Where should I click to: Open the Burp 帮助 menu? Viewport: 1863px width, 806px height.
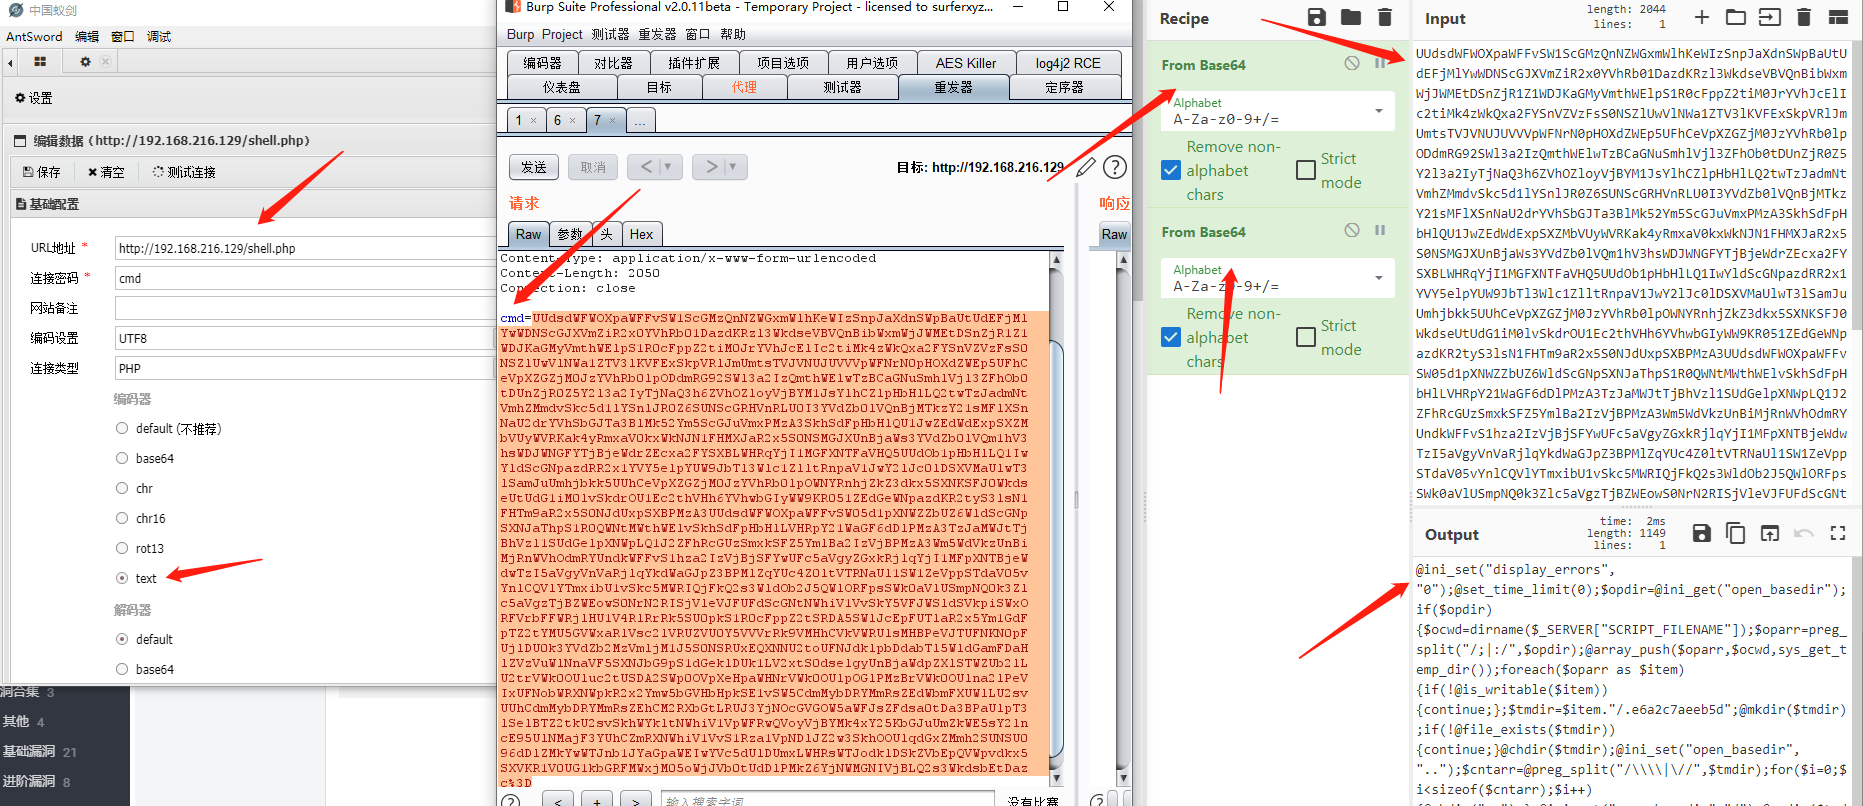click(x=733, y=34)
